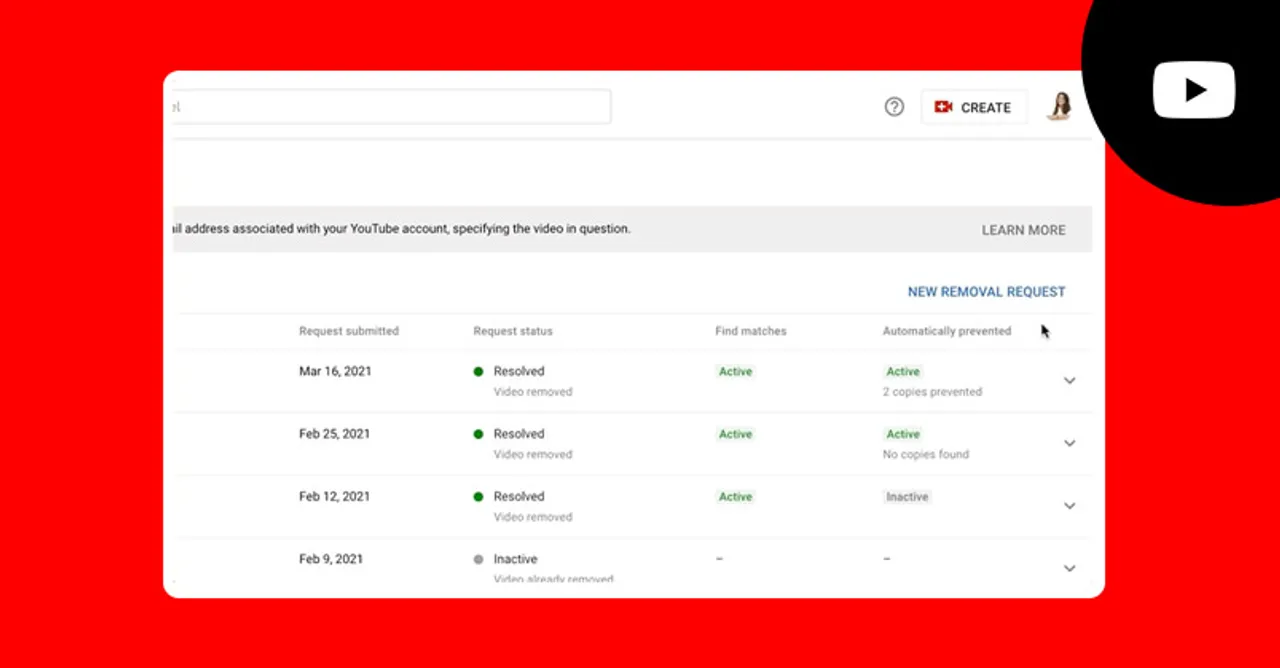Click '2 copies prevented' text
The image size is (1280, 668).
932,392
